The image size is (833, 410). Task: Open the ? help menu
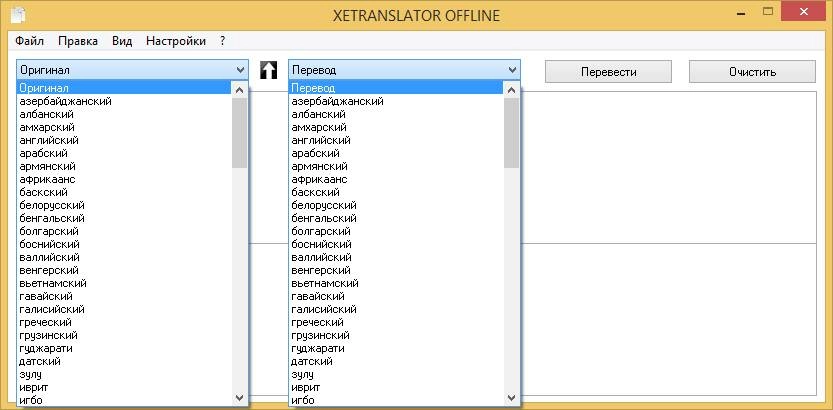pos(223,41)
